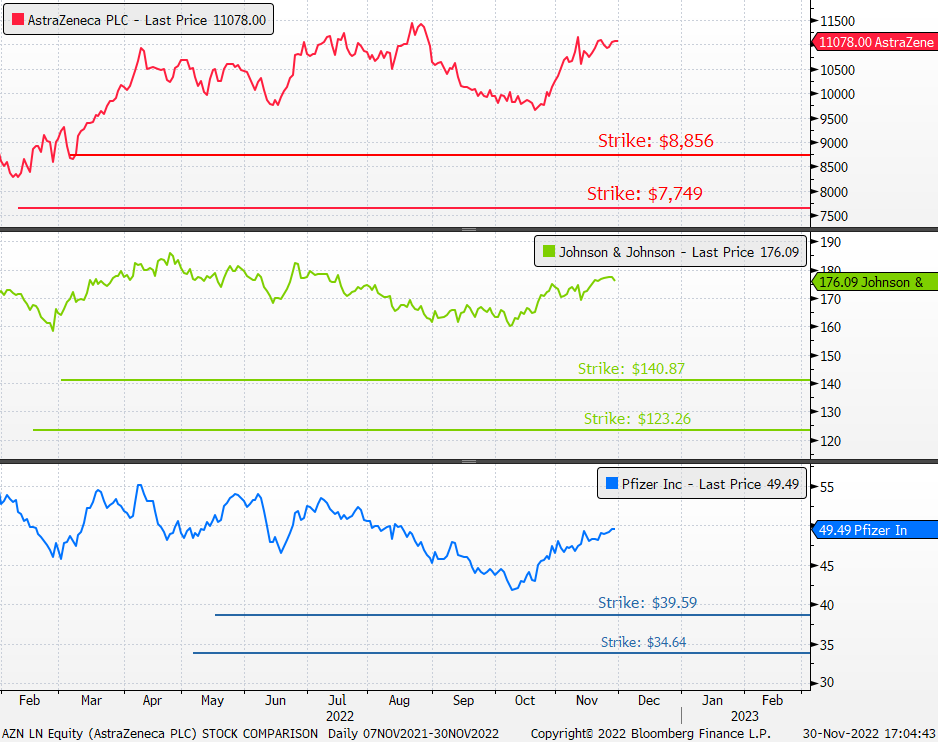Viewport: 938px width, 742px height.
Task: Click the 7500 value on AstraZeneca price axis
Action: 834,216
